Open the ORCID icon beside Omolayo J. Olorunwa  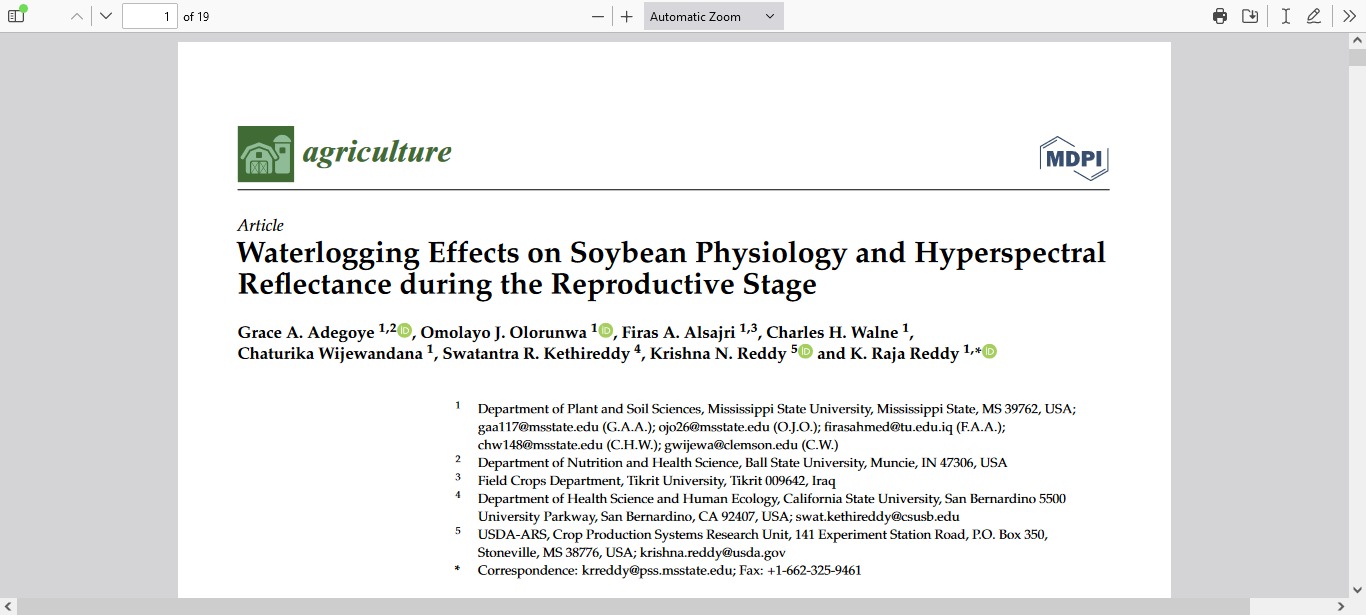pos(606,331)
